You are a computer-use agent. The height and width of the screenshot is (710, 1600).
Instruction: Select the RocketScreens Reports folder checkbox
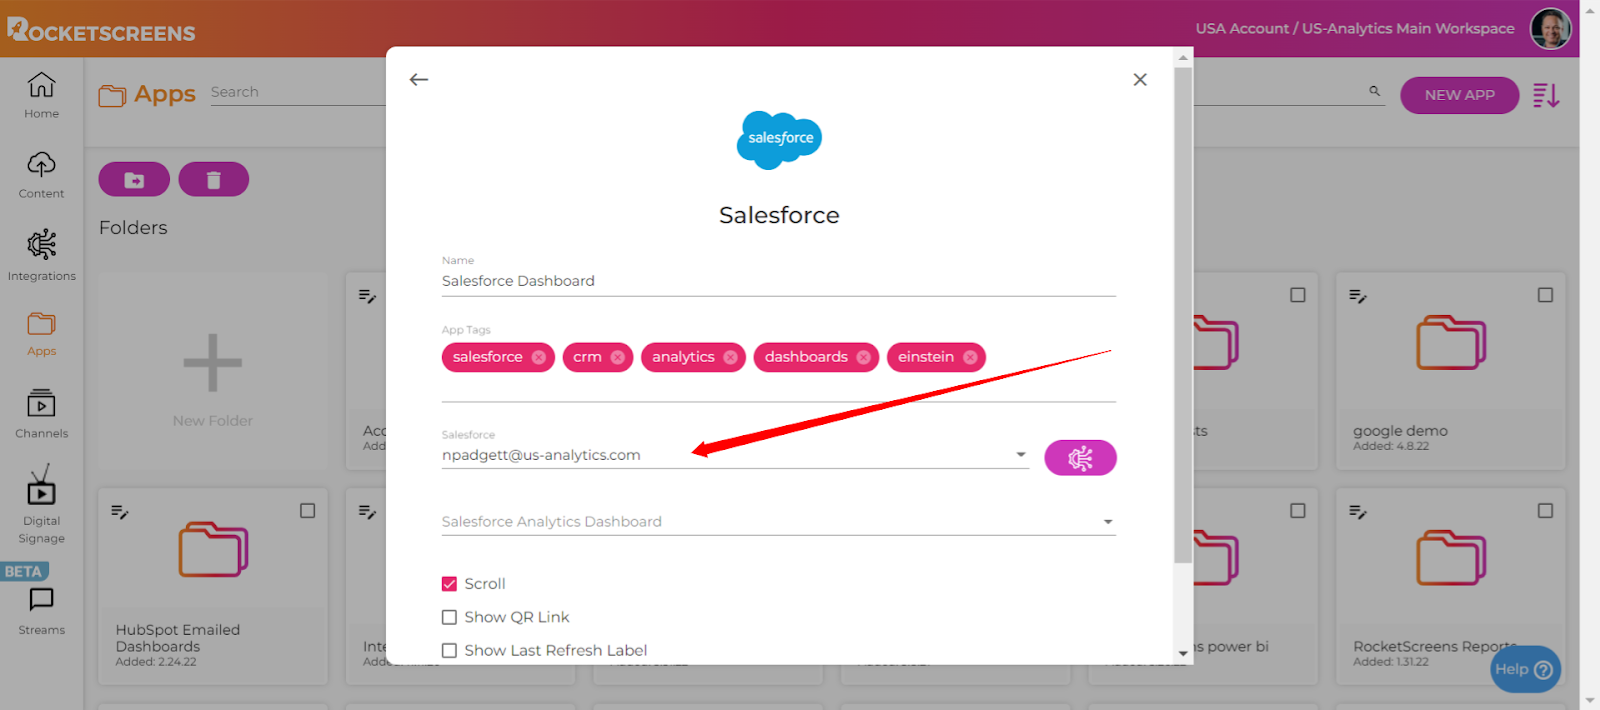[x=1545, y=511]
